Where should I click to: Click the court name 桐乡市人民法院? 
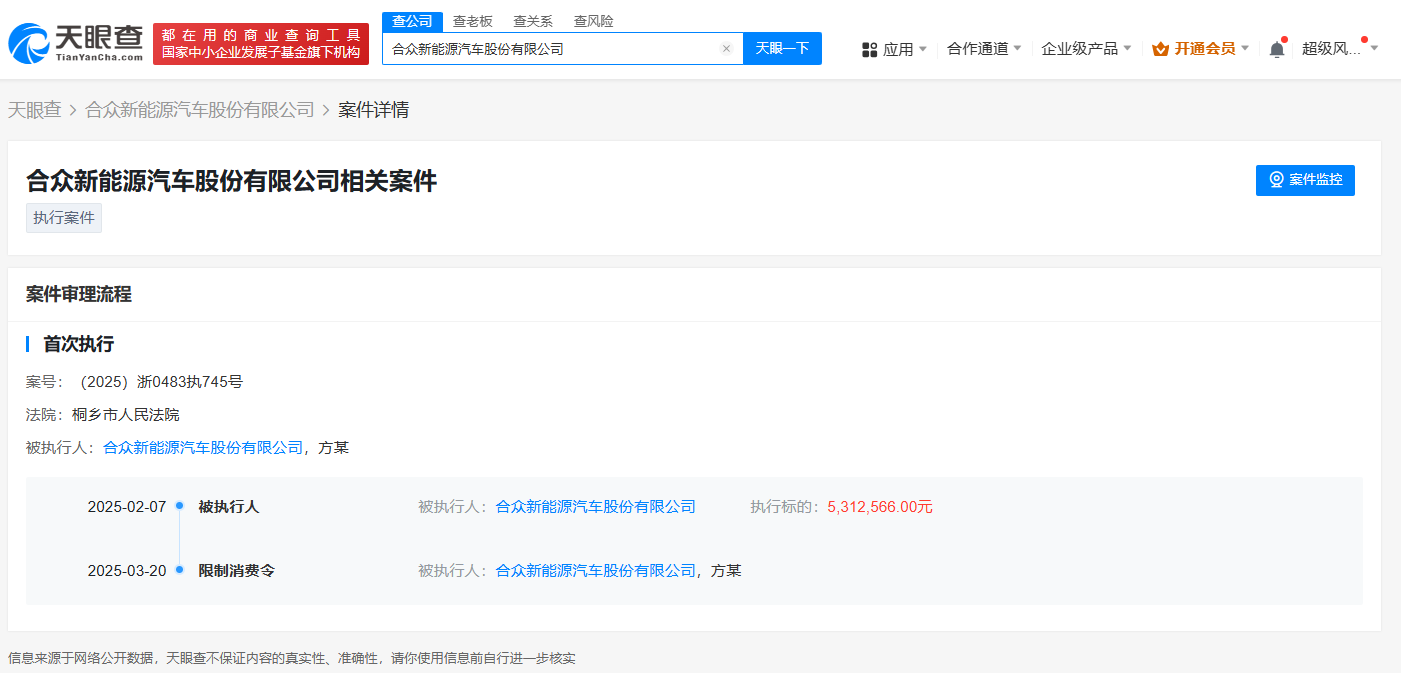click(126, 414)
